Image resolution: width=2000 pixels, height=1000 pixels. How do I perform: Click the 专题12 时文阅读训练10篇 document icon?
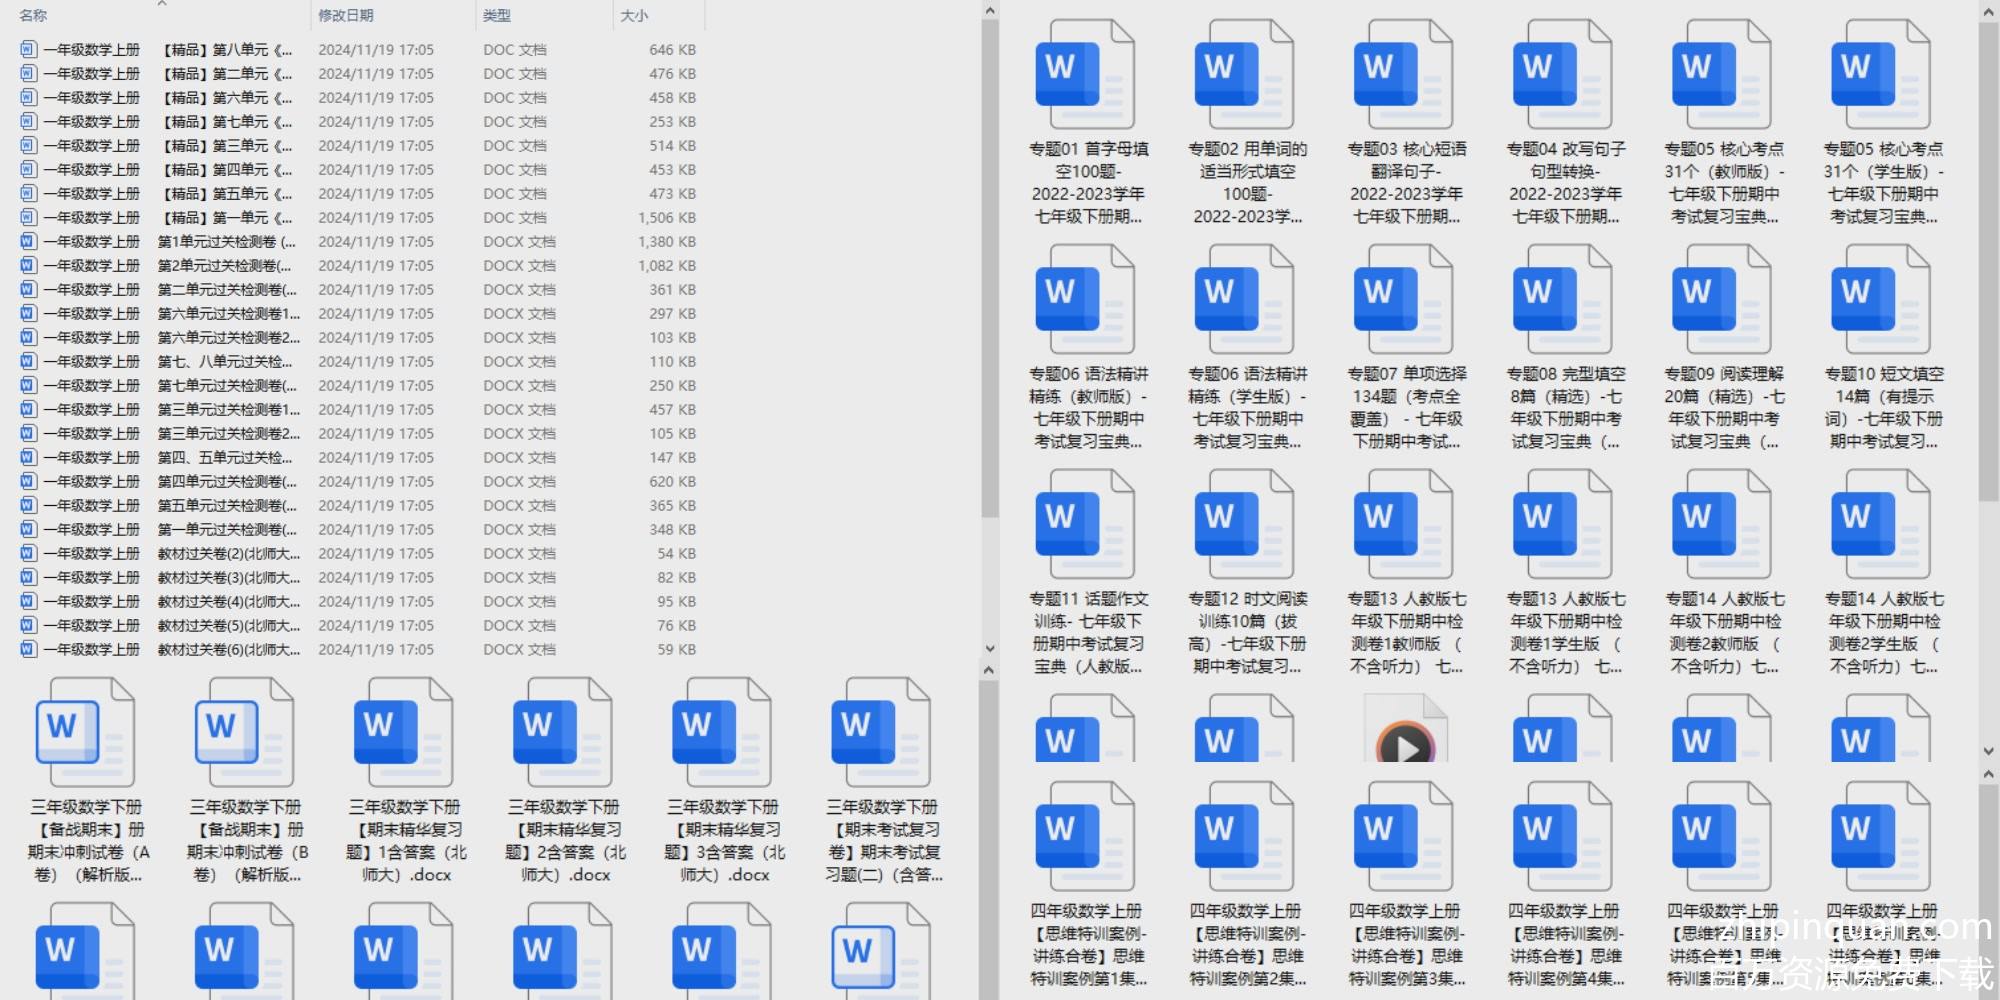click(x=1245, y=526)
